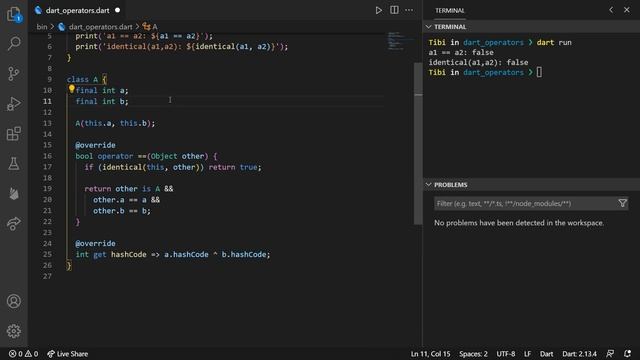Click 'No problems have been detected' message
This screenshot has width=640, height=360.
click(x=519, y=223)
